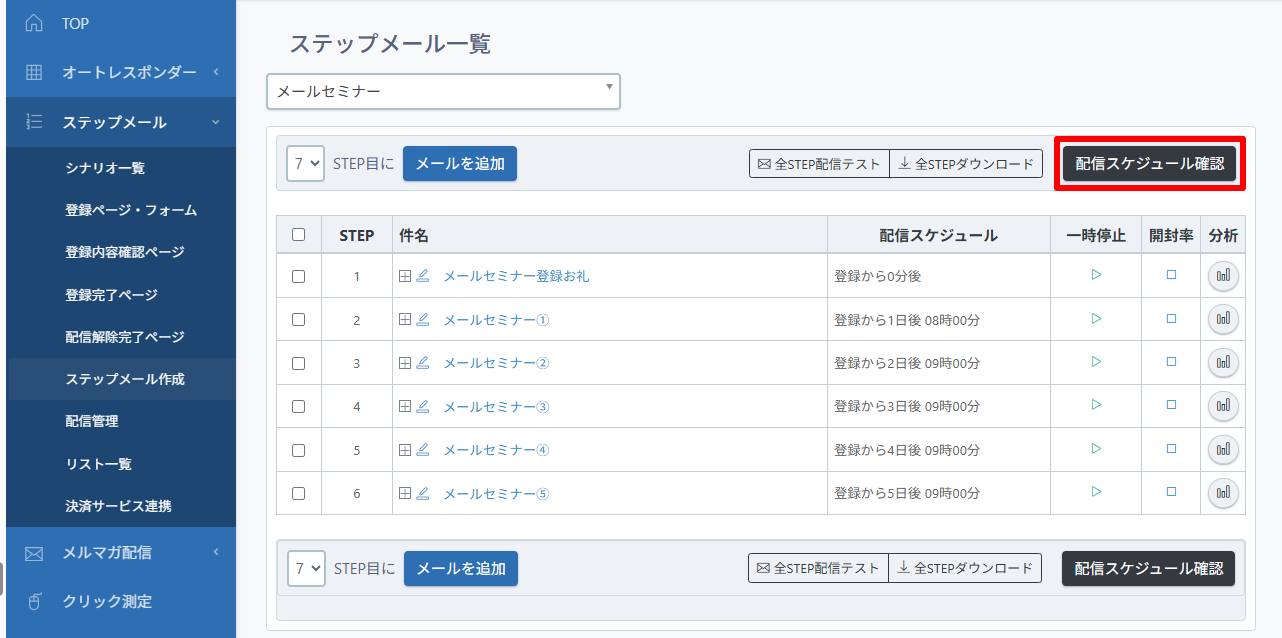This screenshot has width=1282, height=638.
Task: Go to リスト一覧 in the sidebar
Action: pos(98,464)
